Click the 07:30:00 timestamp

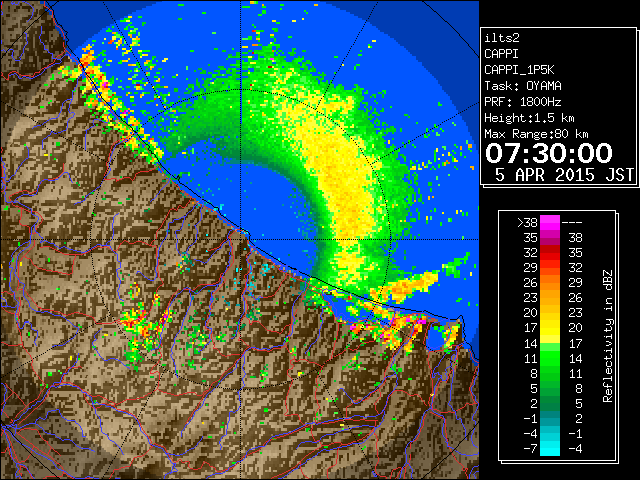tap(549, 153)
